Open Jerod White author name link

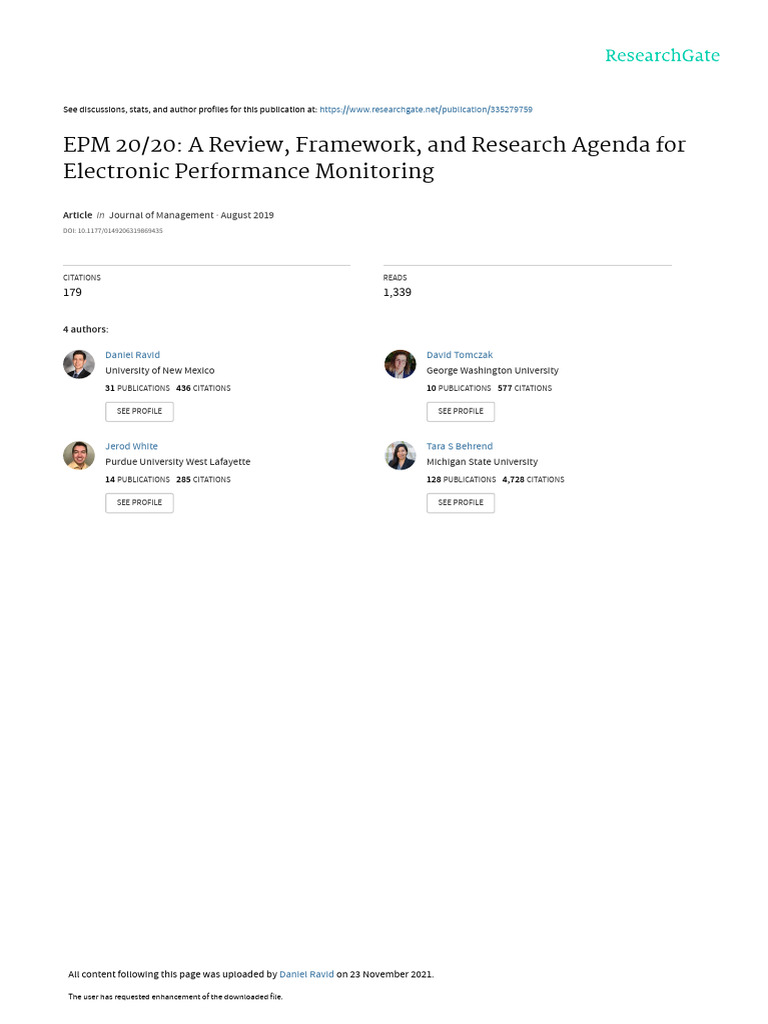click(131, 446)
